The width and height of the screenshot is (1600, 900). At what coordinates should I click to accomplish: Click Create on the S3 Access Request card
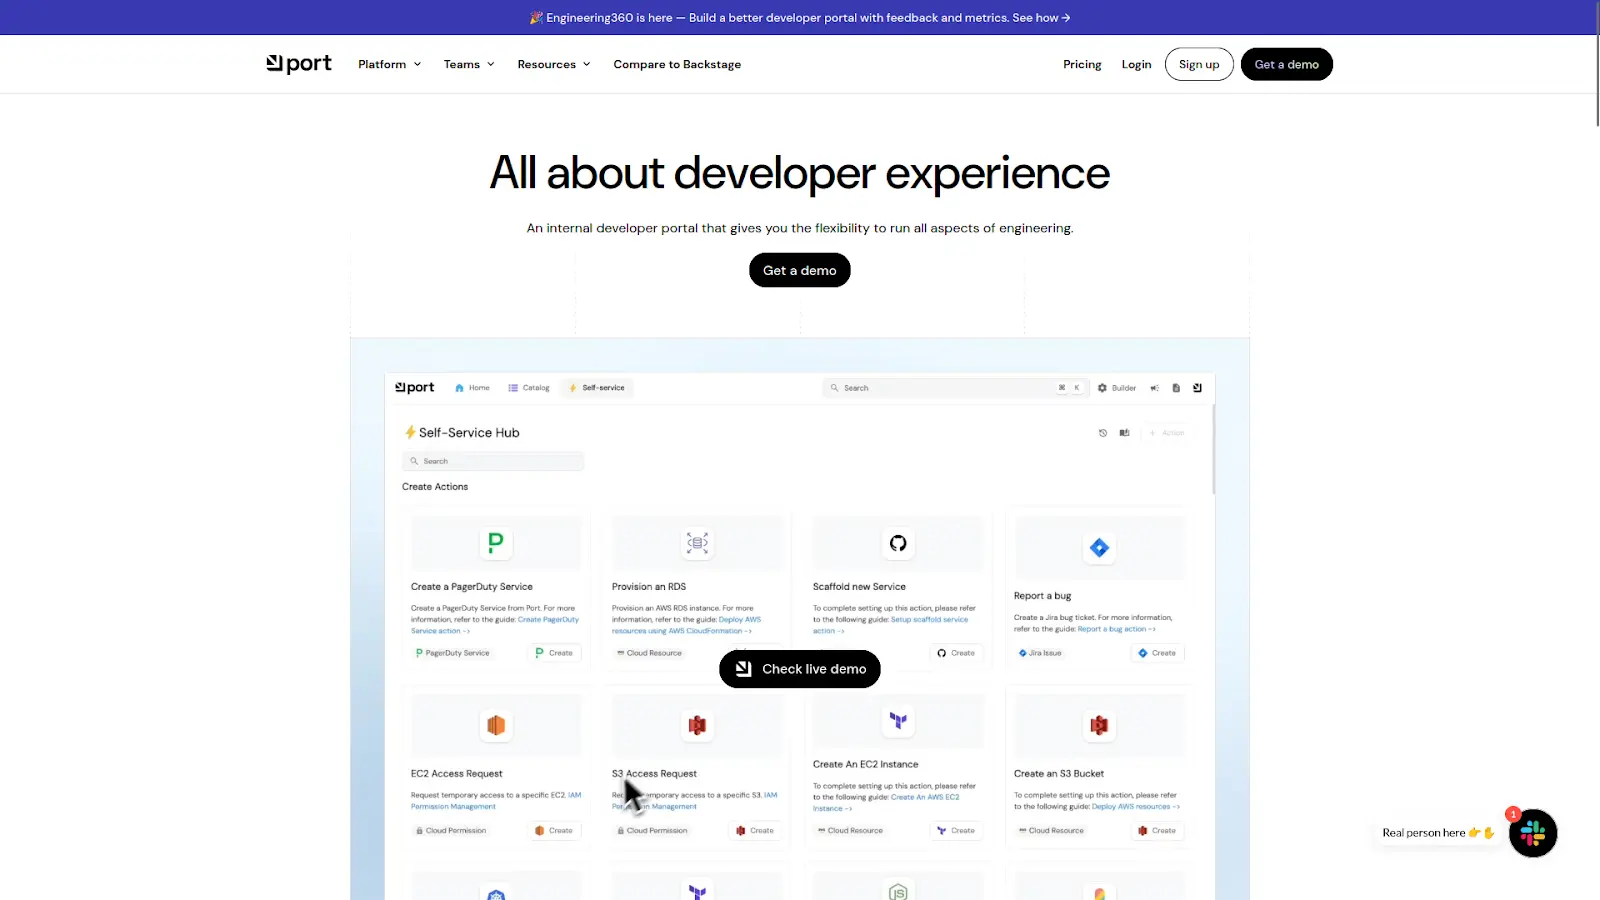tap(755, 830)
